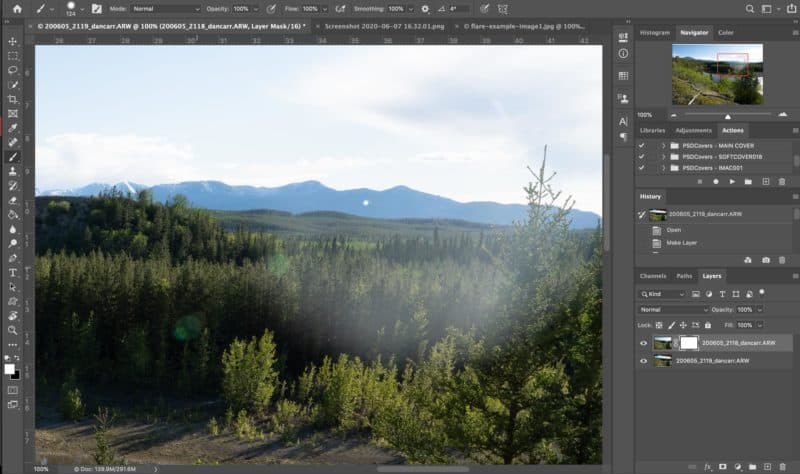Toggle the PSDCovers - SOFTCOVER018 checkmark

[641, 157]
